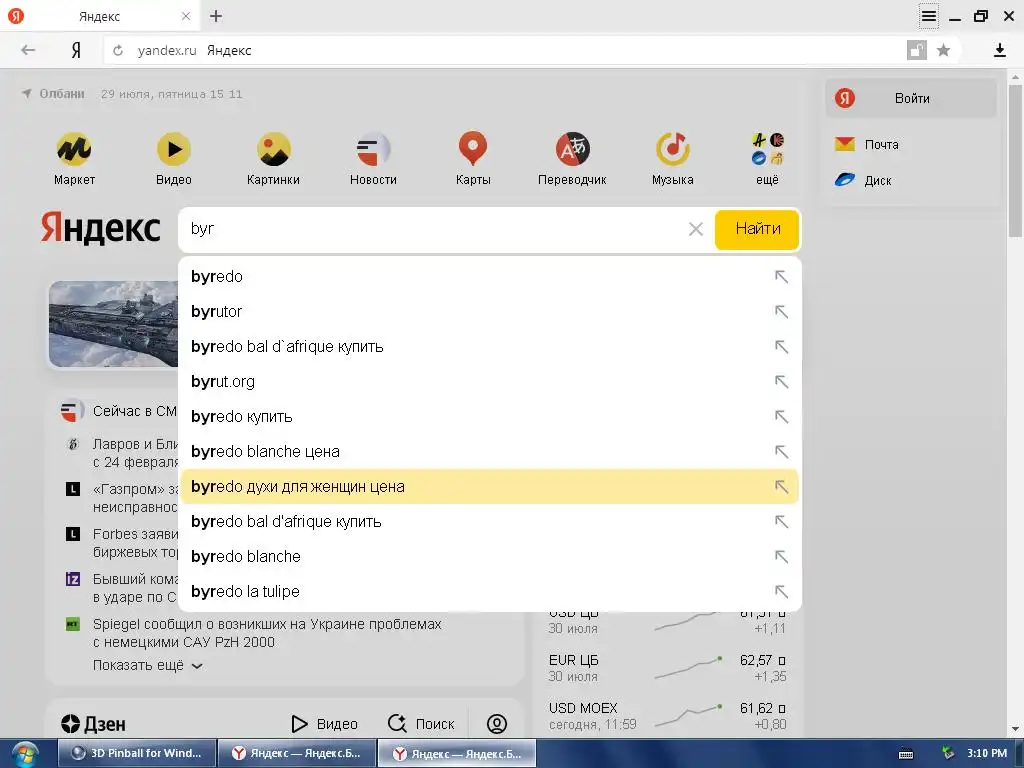Insert suggestion arrow for byrutor
The width and height of the screenshot is (1024, 768).
click(781, 312)
